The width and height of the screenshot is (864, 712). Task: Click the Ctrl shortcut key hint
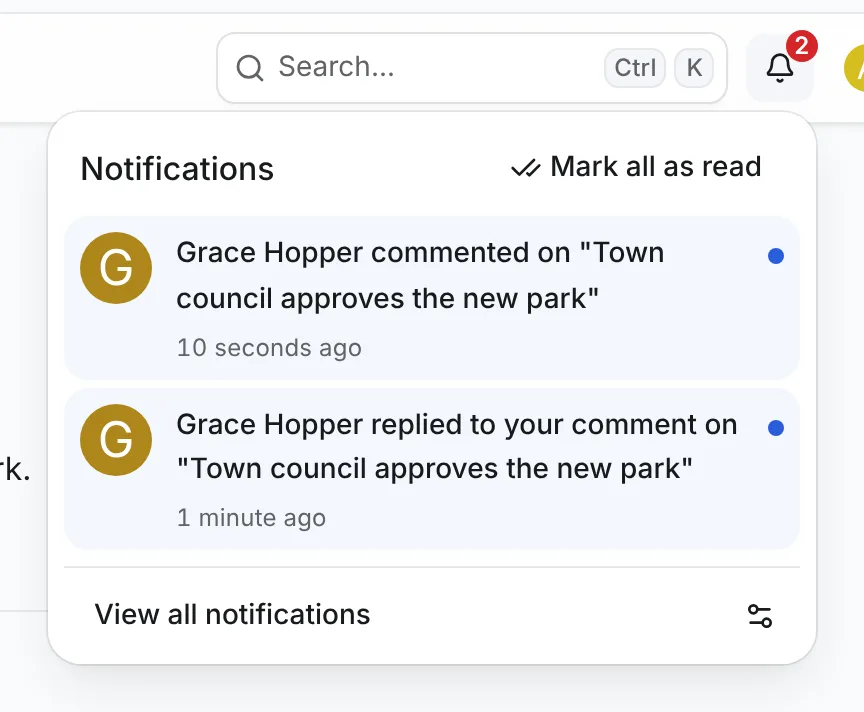pos(635,68)
